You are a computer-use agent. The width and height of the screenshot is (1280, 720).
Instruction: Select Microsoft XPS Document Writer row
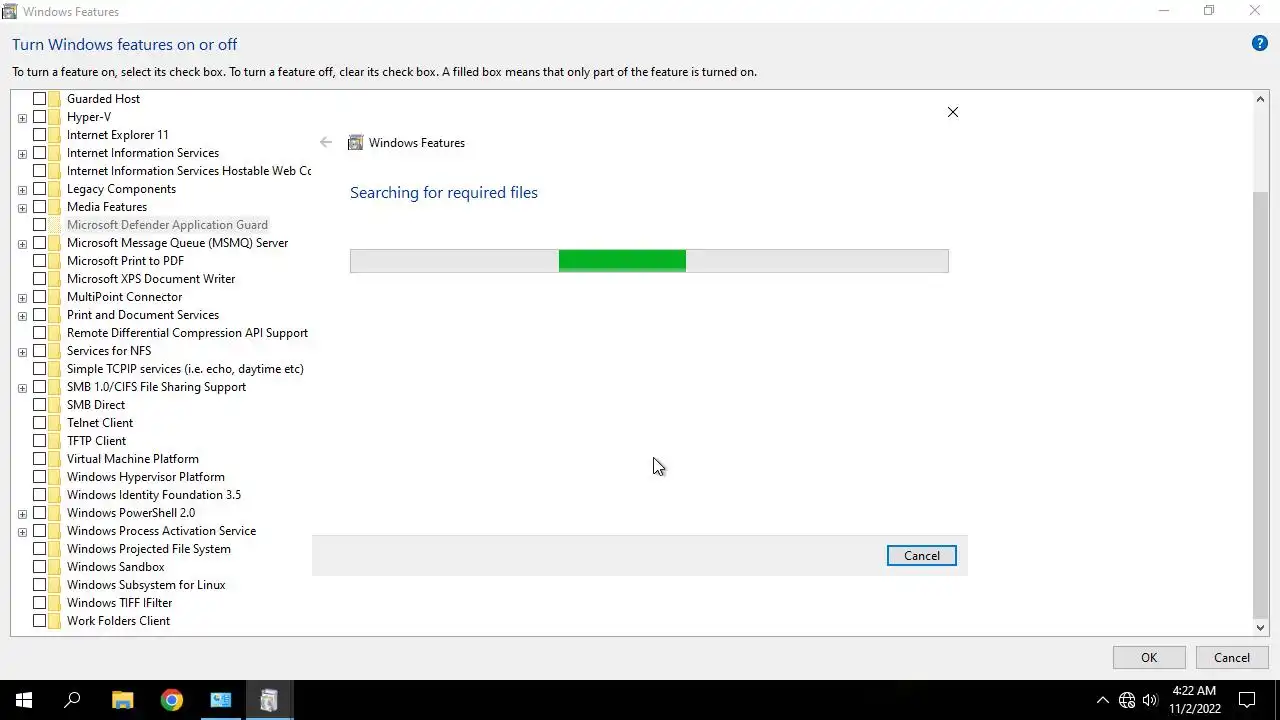151,279
